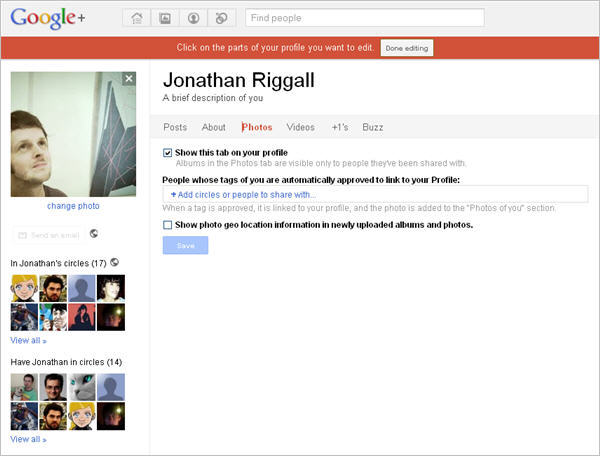
Task: Close the profile photo with X icon
Action: (x=128, y=79)
